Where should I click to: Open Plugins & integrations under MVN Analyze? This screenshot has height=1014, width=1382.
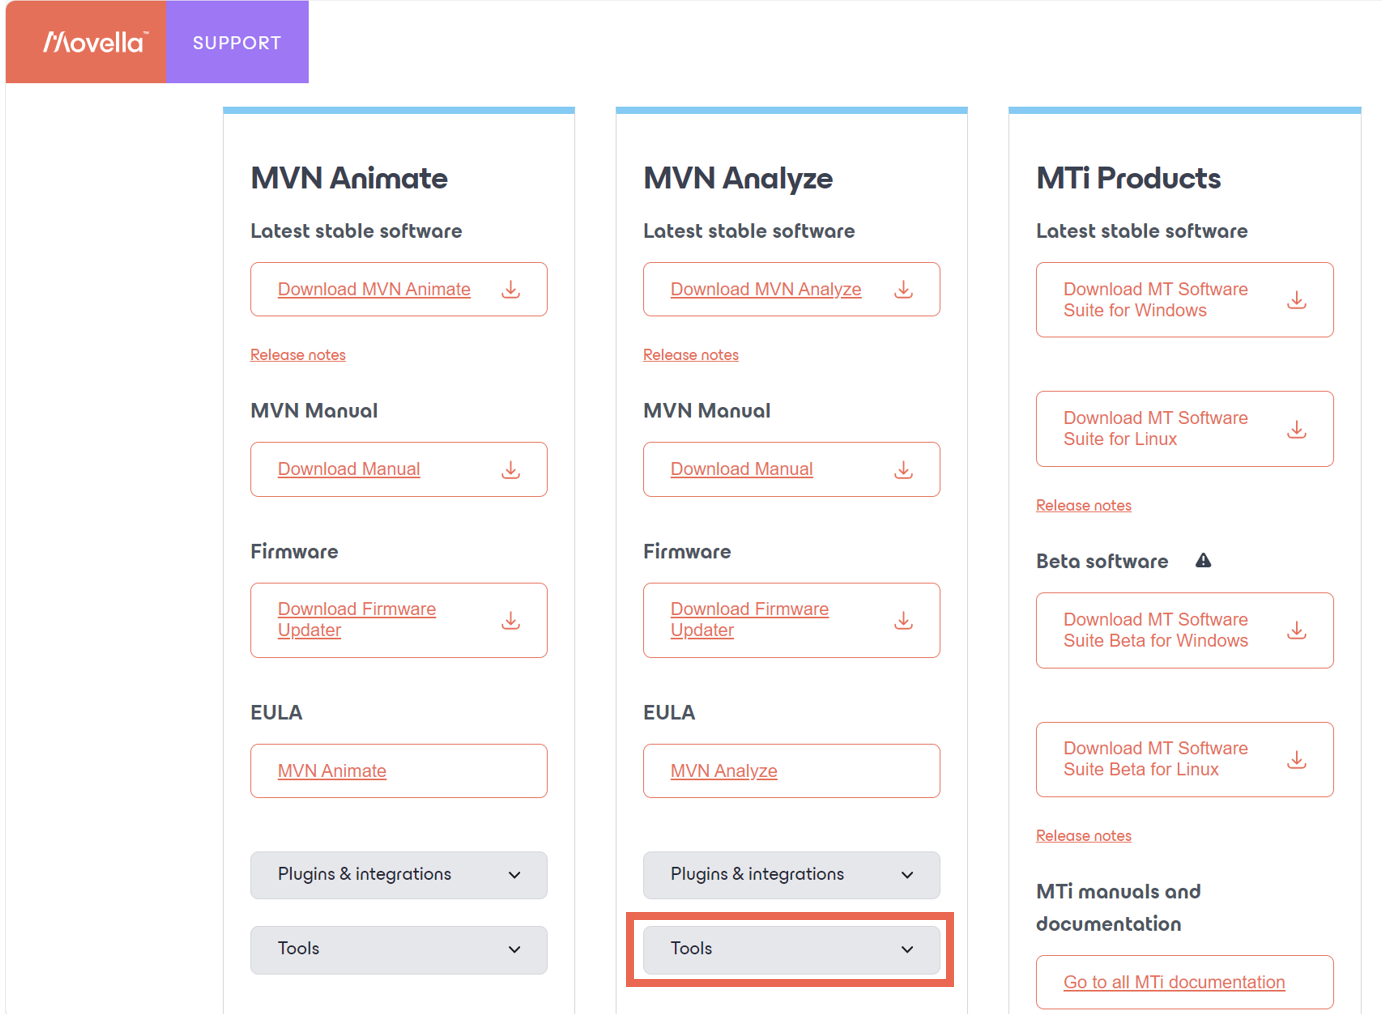791,875
